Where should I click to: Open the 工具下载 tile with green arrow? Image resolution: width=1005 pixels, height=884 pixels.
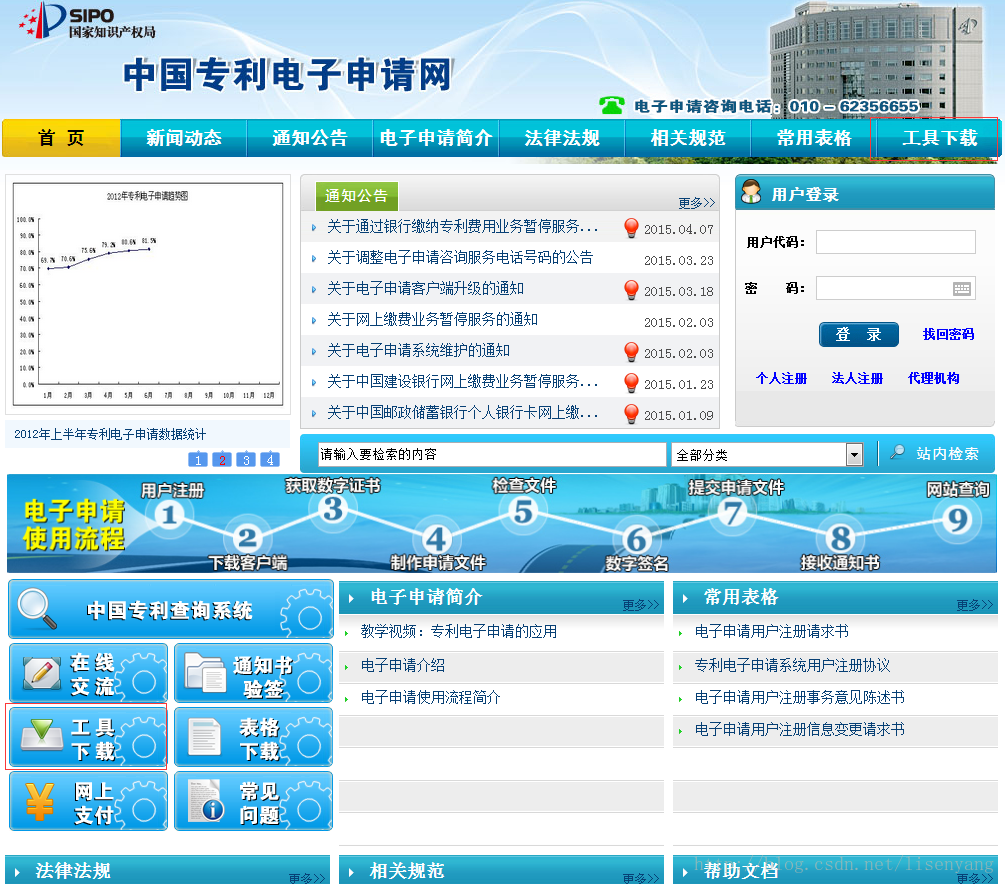[88, 737]
